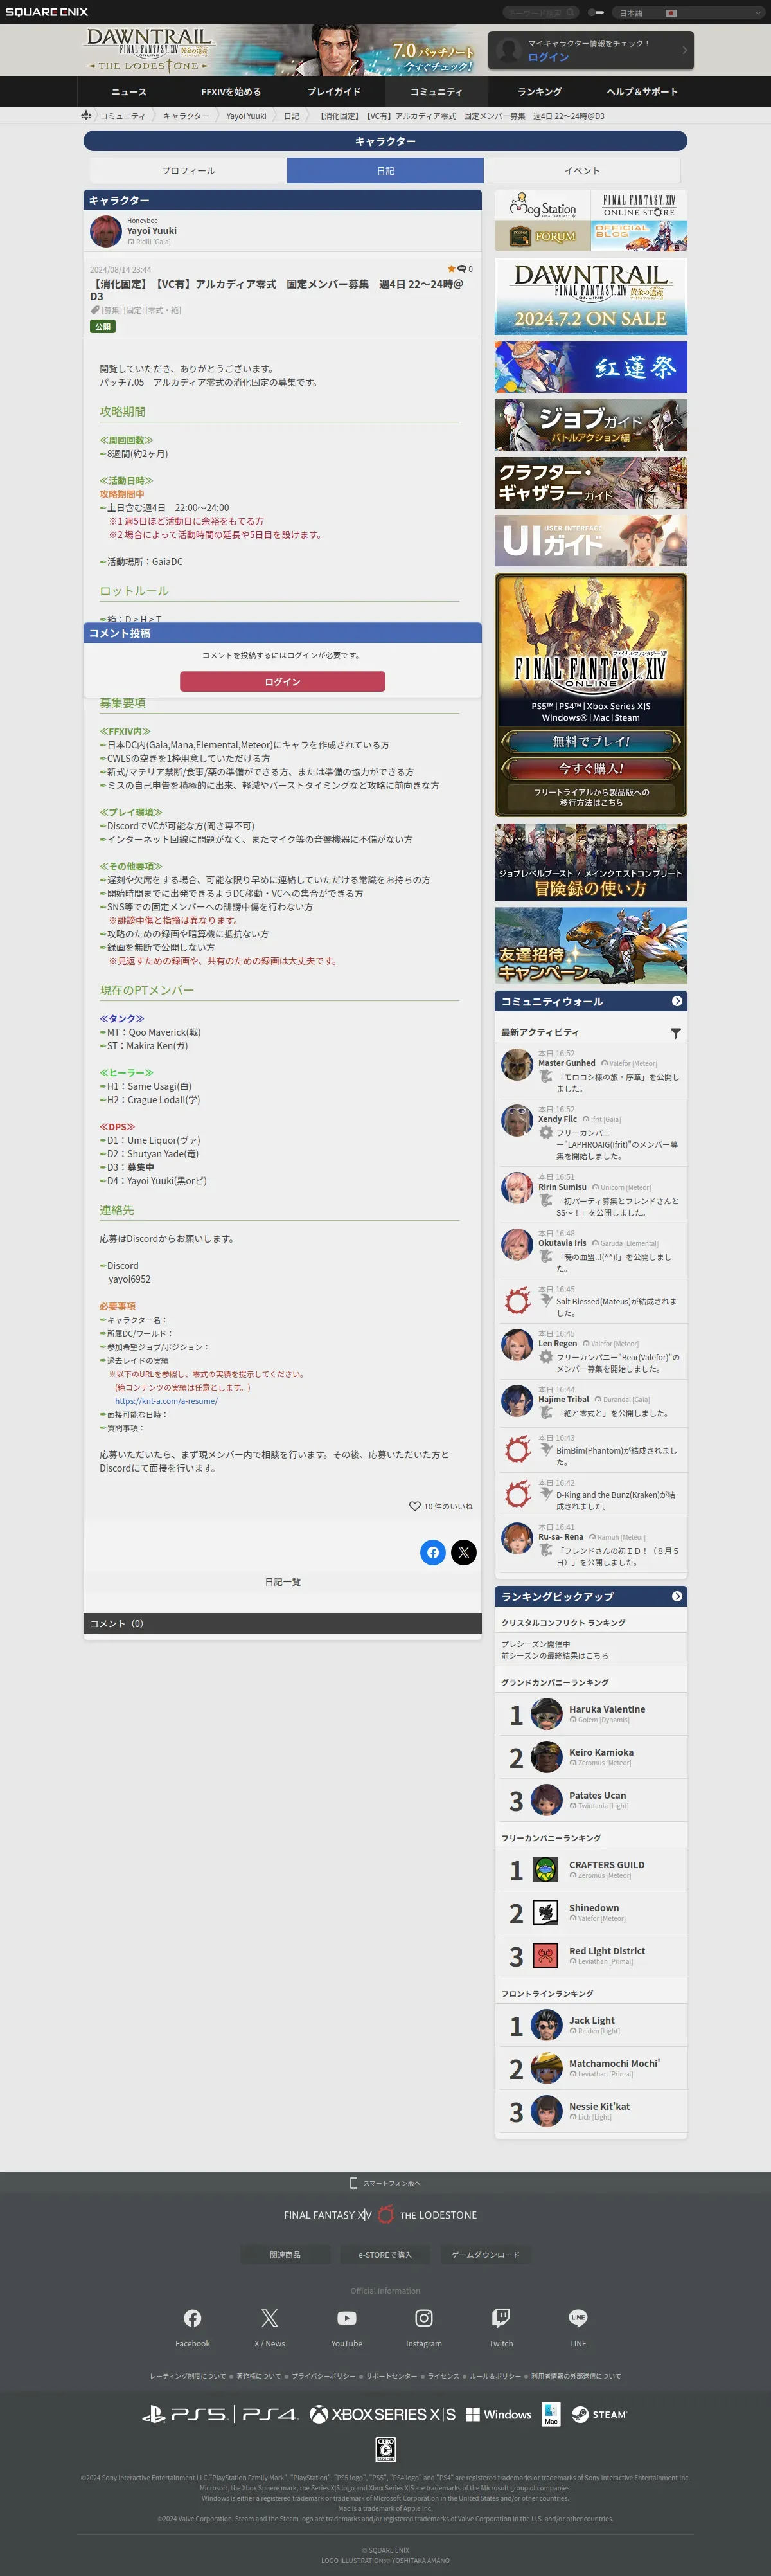Switch to プロフィール tab
This screenshot has width=771, height=2576.
pyautogui.click(x=188, y=170)
